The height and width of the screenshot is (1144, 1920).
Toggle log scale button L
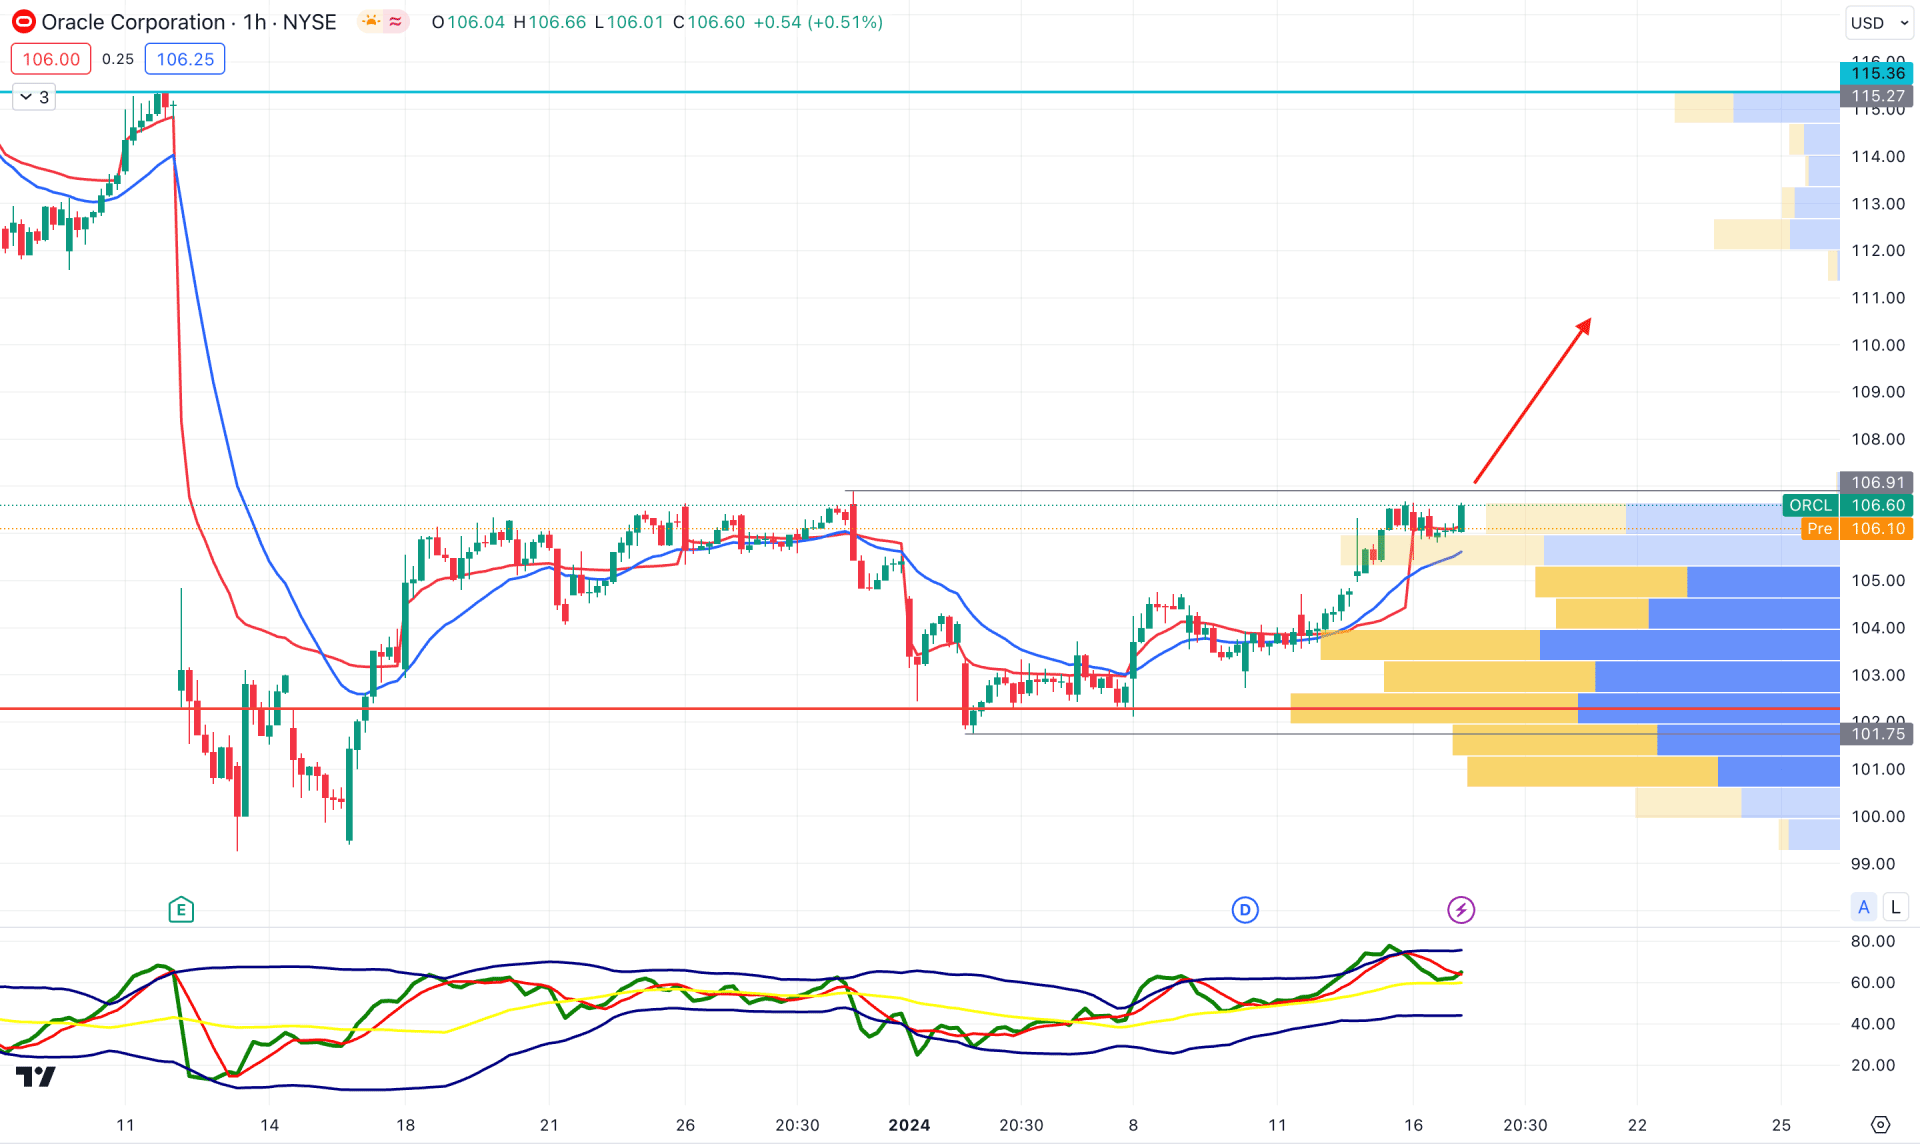click(x=1895, y=908)
